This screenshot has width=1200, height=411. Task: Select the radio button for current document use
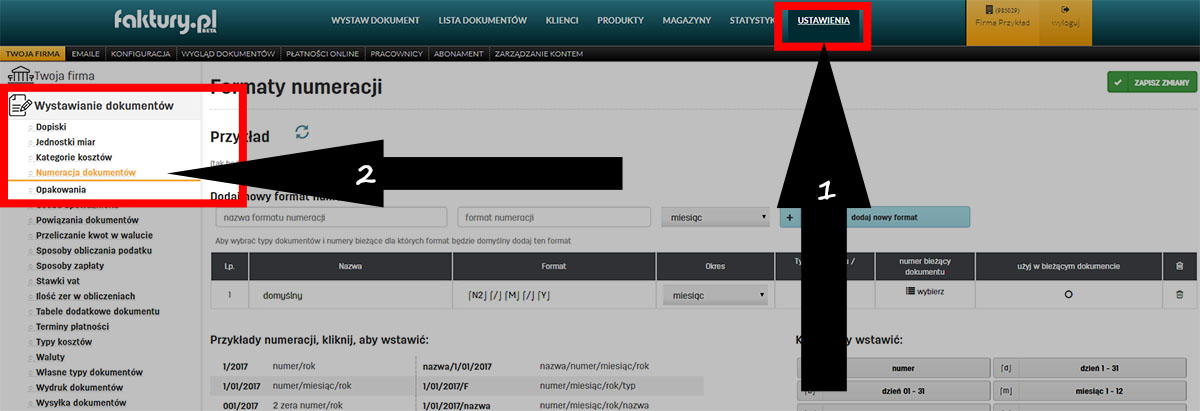point(1068,295)
